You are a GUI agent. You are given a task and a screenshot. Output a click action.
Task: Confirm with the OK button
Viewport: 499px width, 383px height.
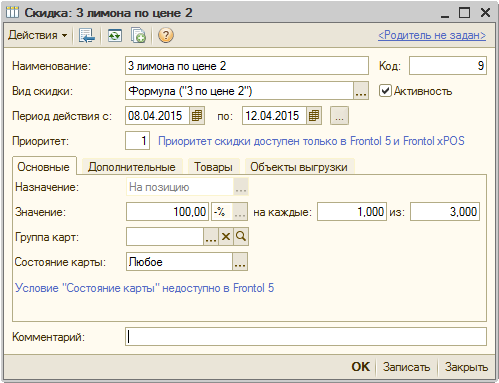pyautogui.click(x=361, y=367)
